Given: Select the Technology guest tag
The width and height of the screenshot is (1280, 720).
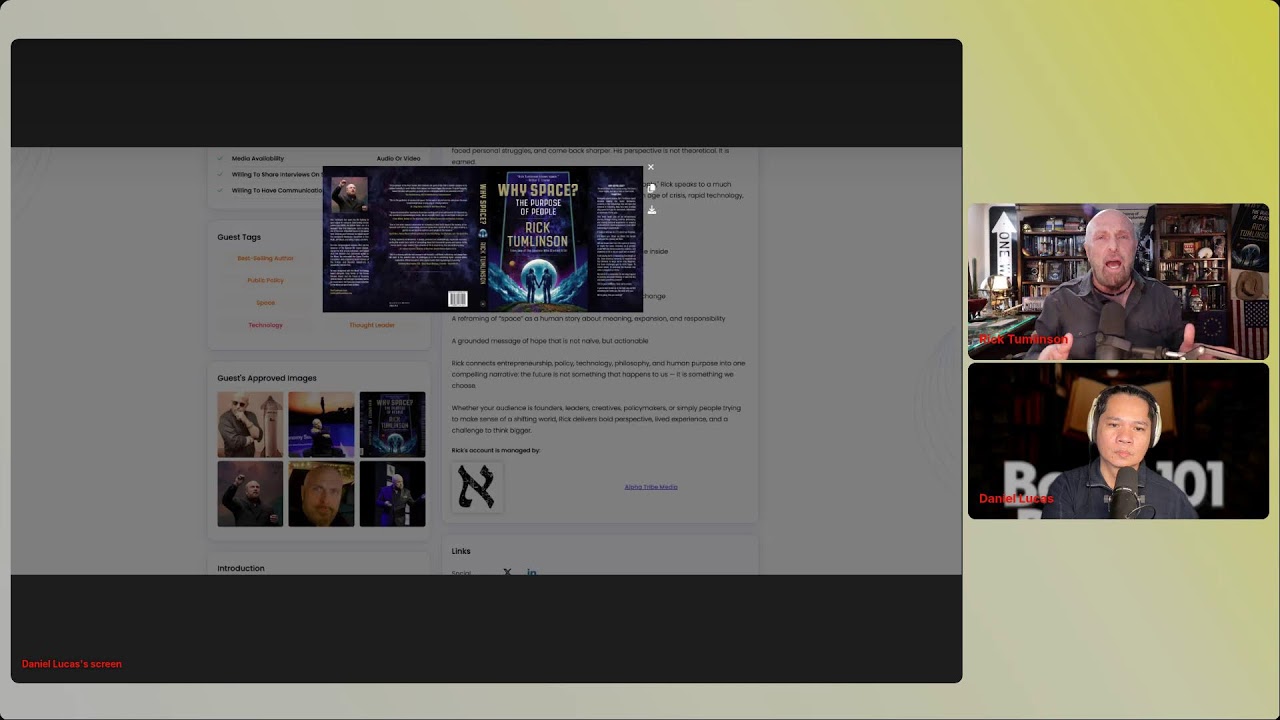Looking at the screenshot, I should pyautogui.click(x=265, y=325).
